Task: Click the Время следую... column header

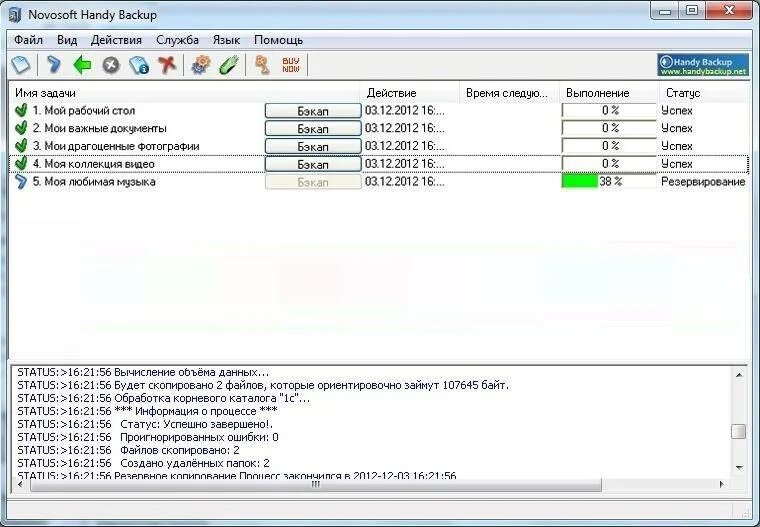Action: (509, 93)
